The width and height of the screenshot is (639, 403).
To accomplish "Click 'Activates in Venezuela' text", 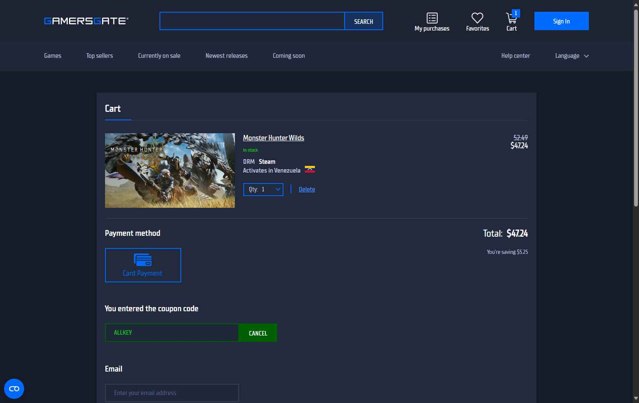I will click(271, 170).
